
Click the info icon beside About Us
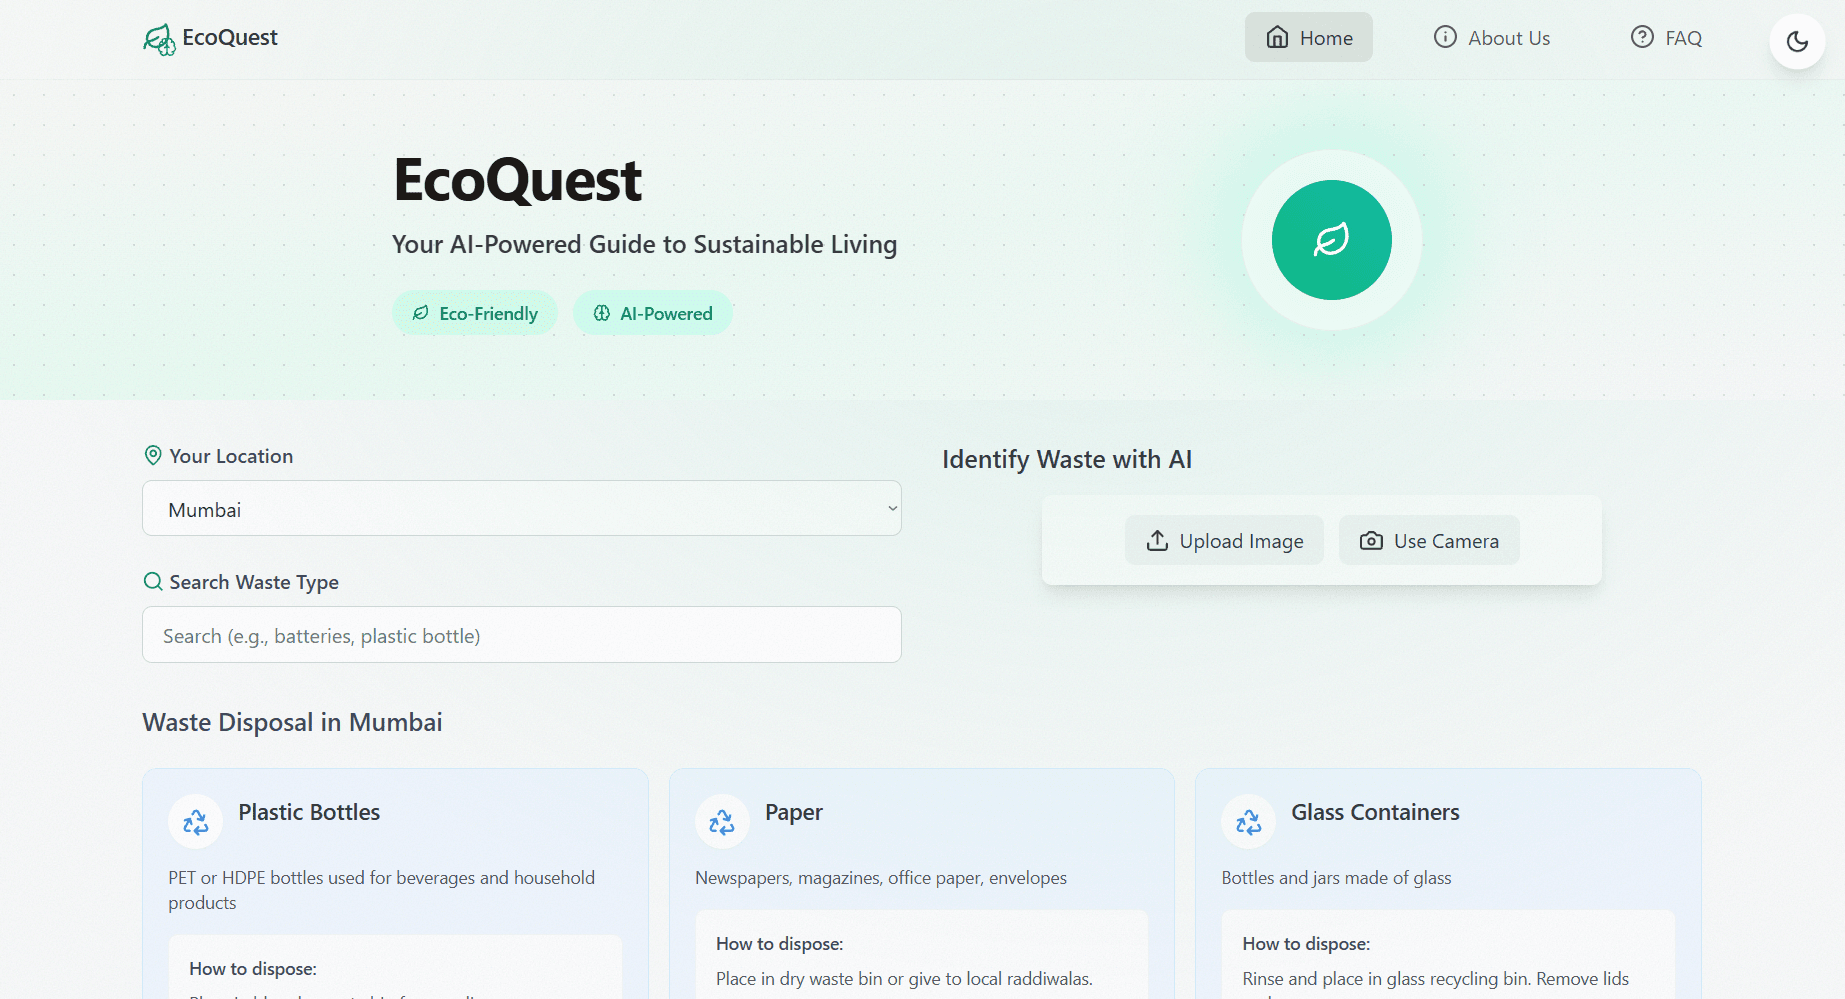(1445, 37)
